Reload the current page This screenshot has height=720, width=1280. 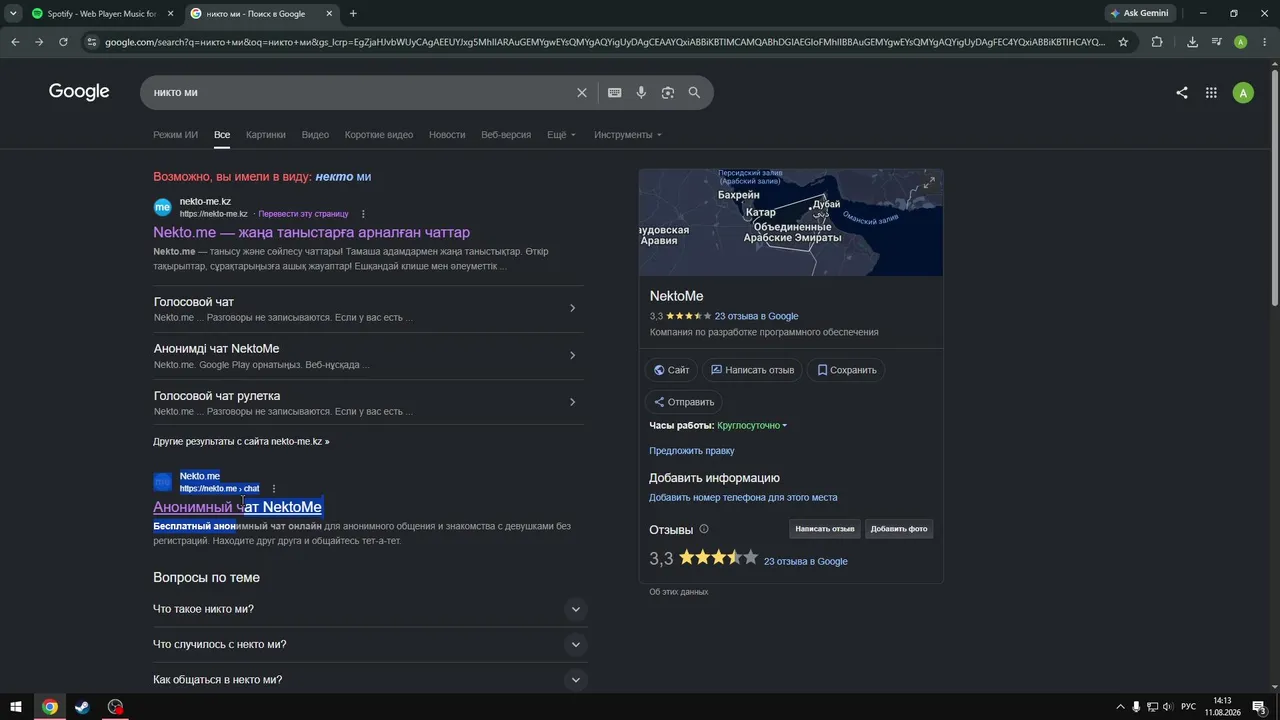pos(63,42)
